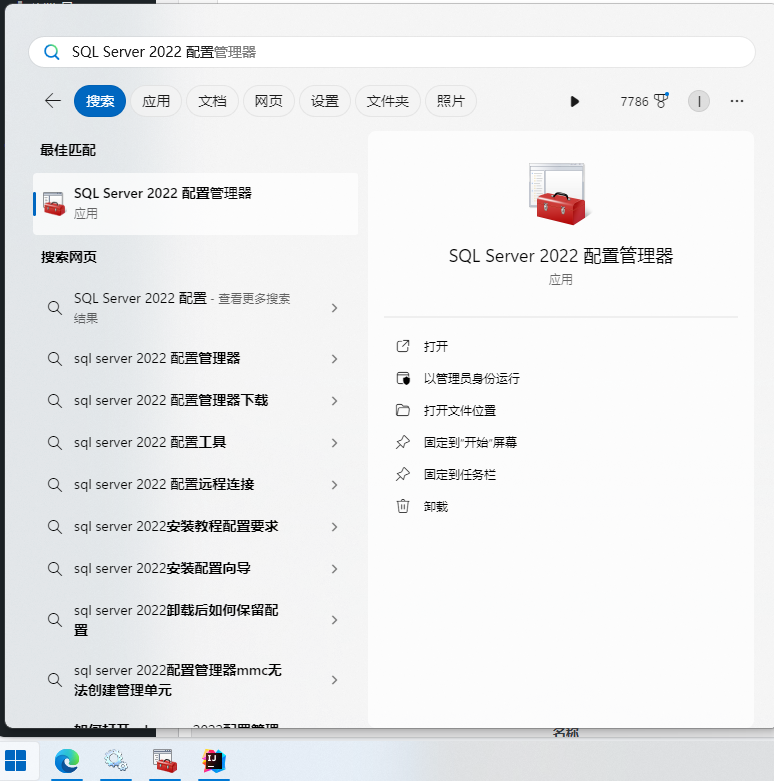Image resolution: width=774 pixels, height=781 pixels.
Task: Select the 搜索 filter tab
Action: pos(100,101)
